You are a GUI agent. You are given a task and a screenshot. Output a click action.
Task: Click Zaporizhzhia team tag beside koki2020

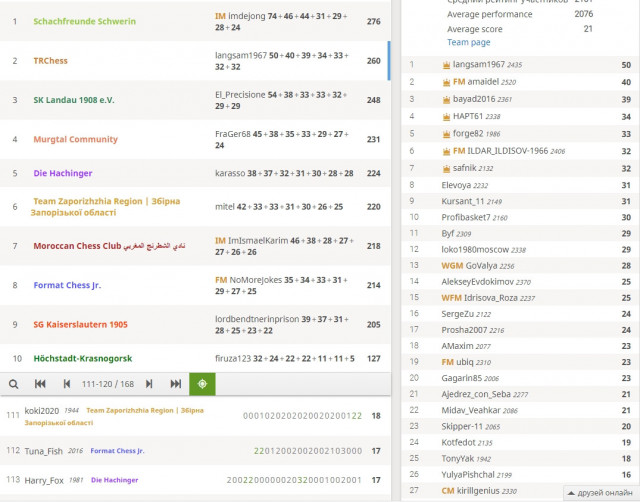coord(114,417)
